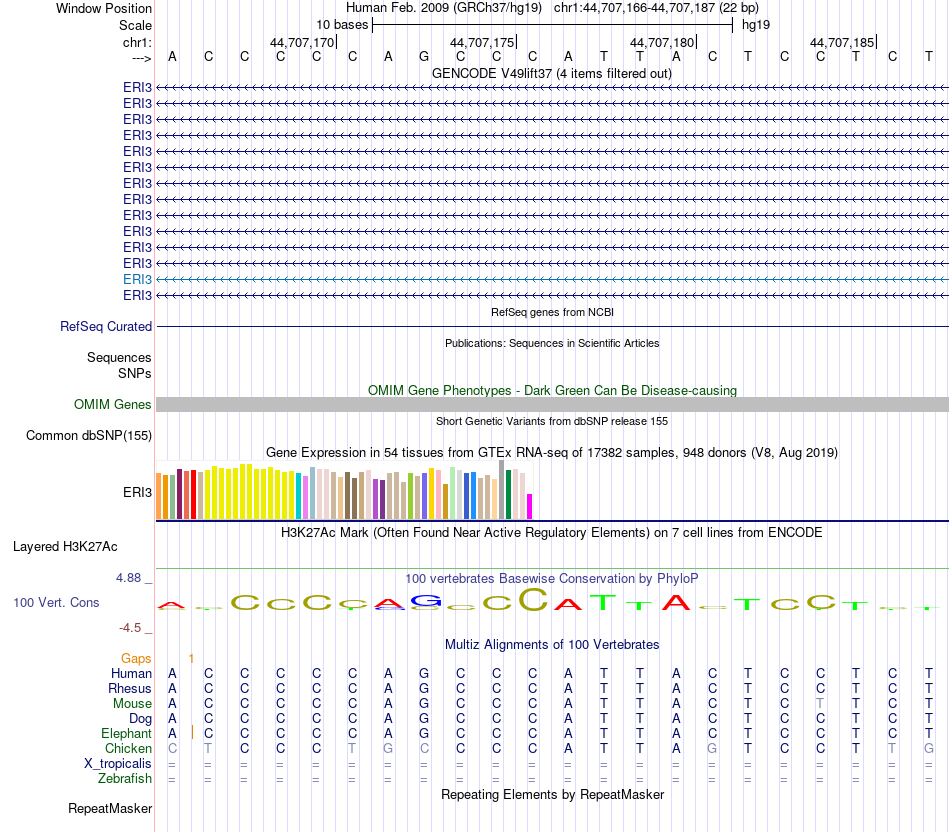Click the ---> sequence direction label
Viewport: 950px width, 832px height.
click(142, 58)
